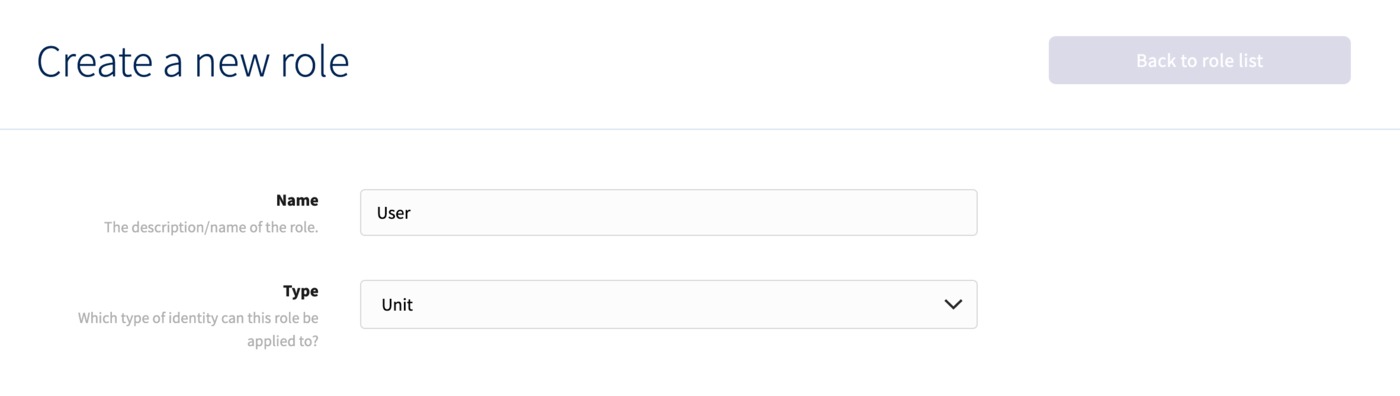Return to the role list
Screen dimensions: 1400x396
1199,60
